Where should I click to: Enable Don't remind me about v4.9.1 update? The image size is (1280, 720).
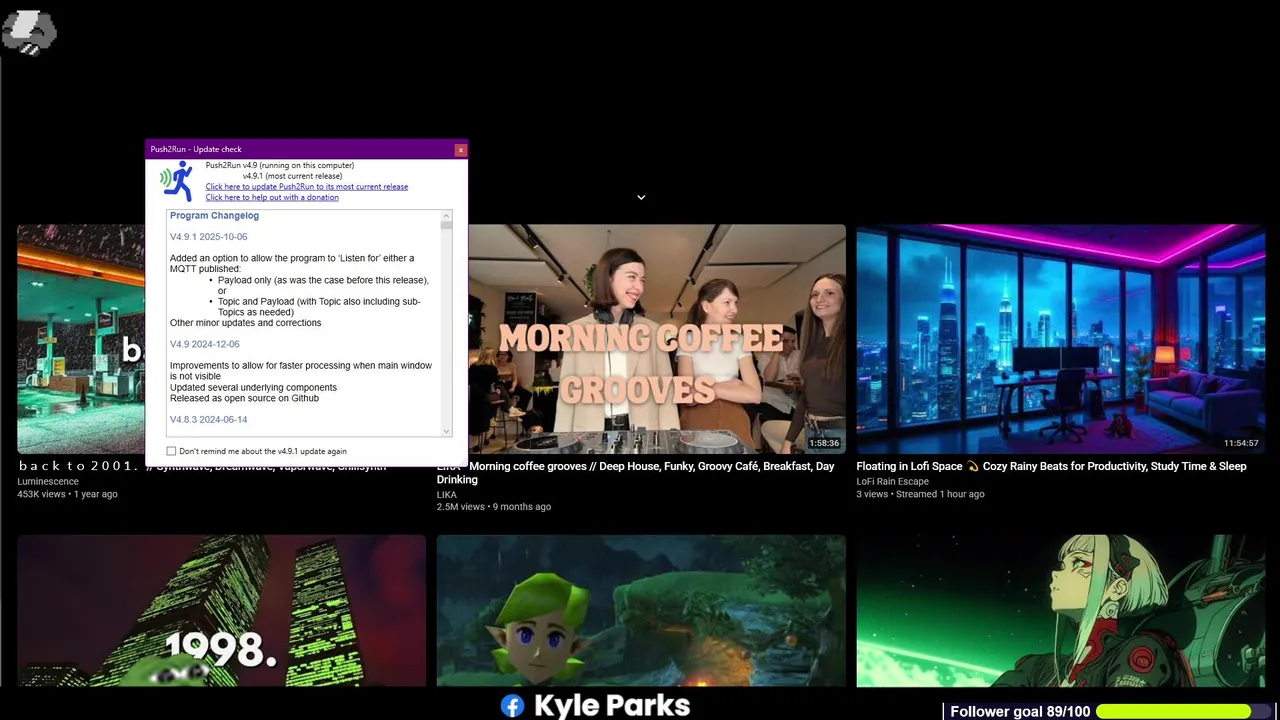coord(171,451)
